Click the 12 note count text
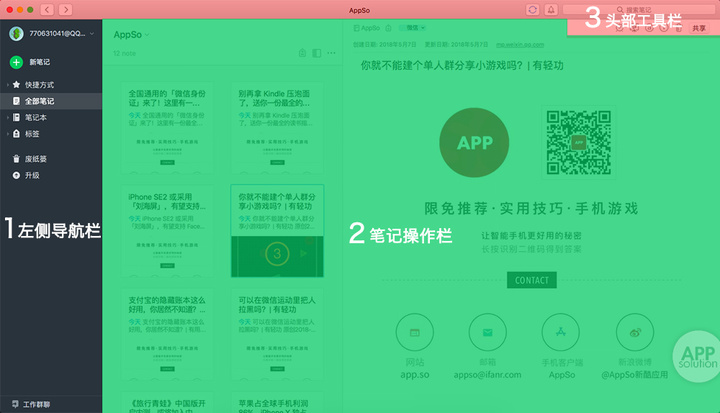720x413 pixels. pyautogui.click(x=124, y=53)
